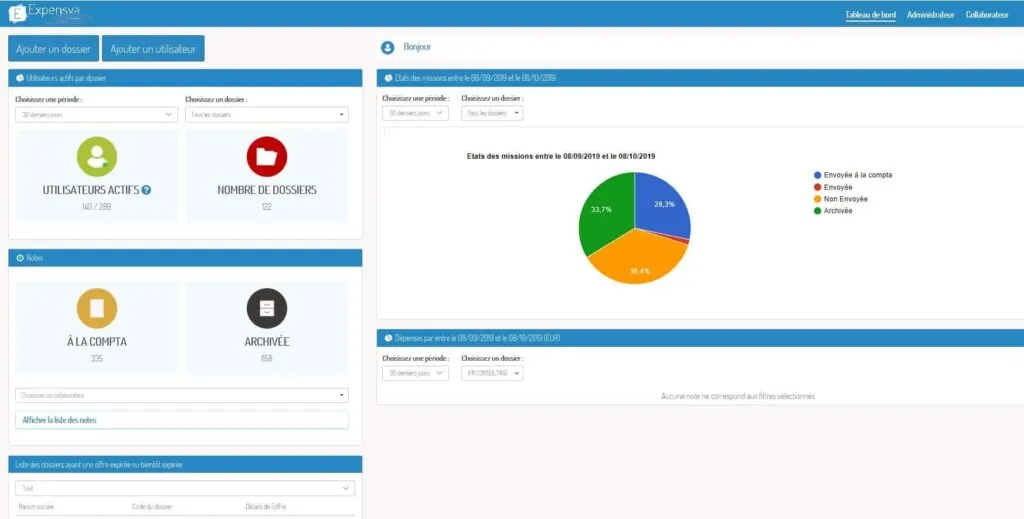Click the Aucune note ne correspond message
This screenshot has height=519, width=1024.
(738, 396)
